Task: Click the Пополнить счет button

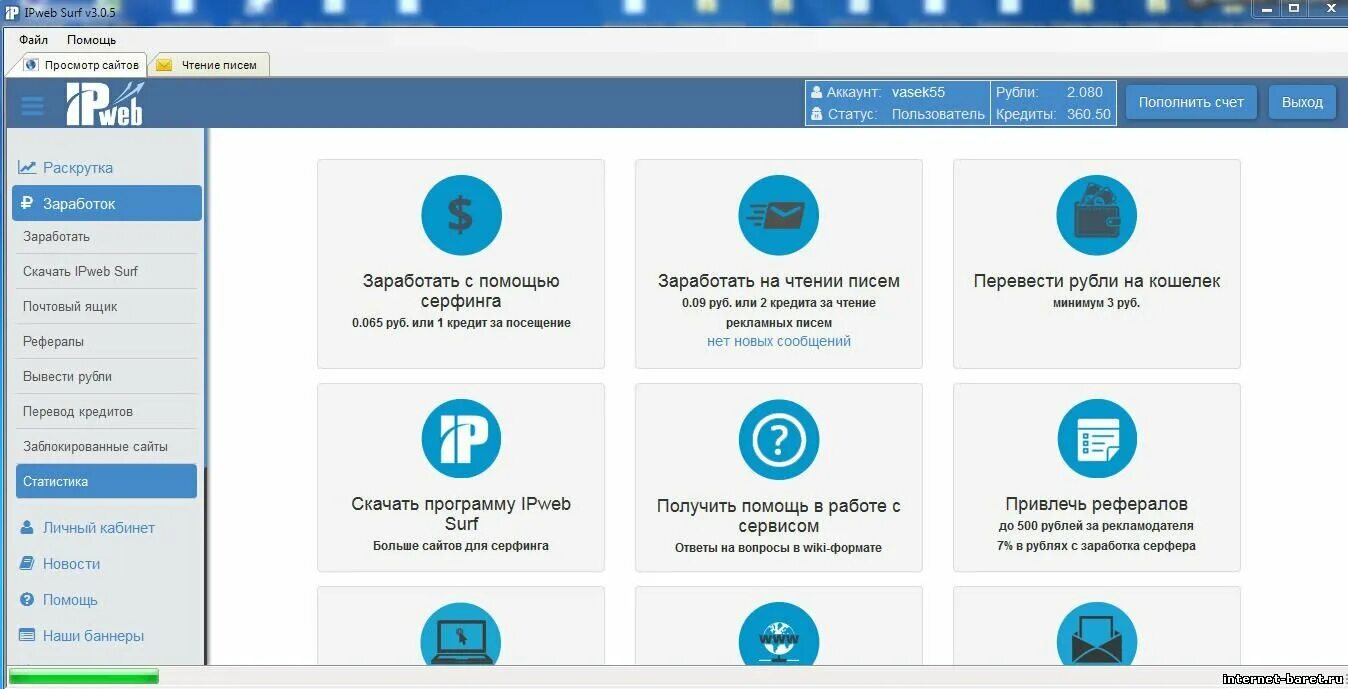Action: pyautogui.click(x=1191, y=102)
